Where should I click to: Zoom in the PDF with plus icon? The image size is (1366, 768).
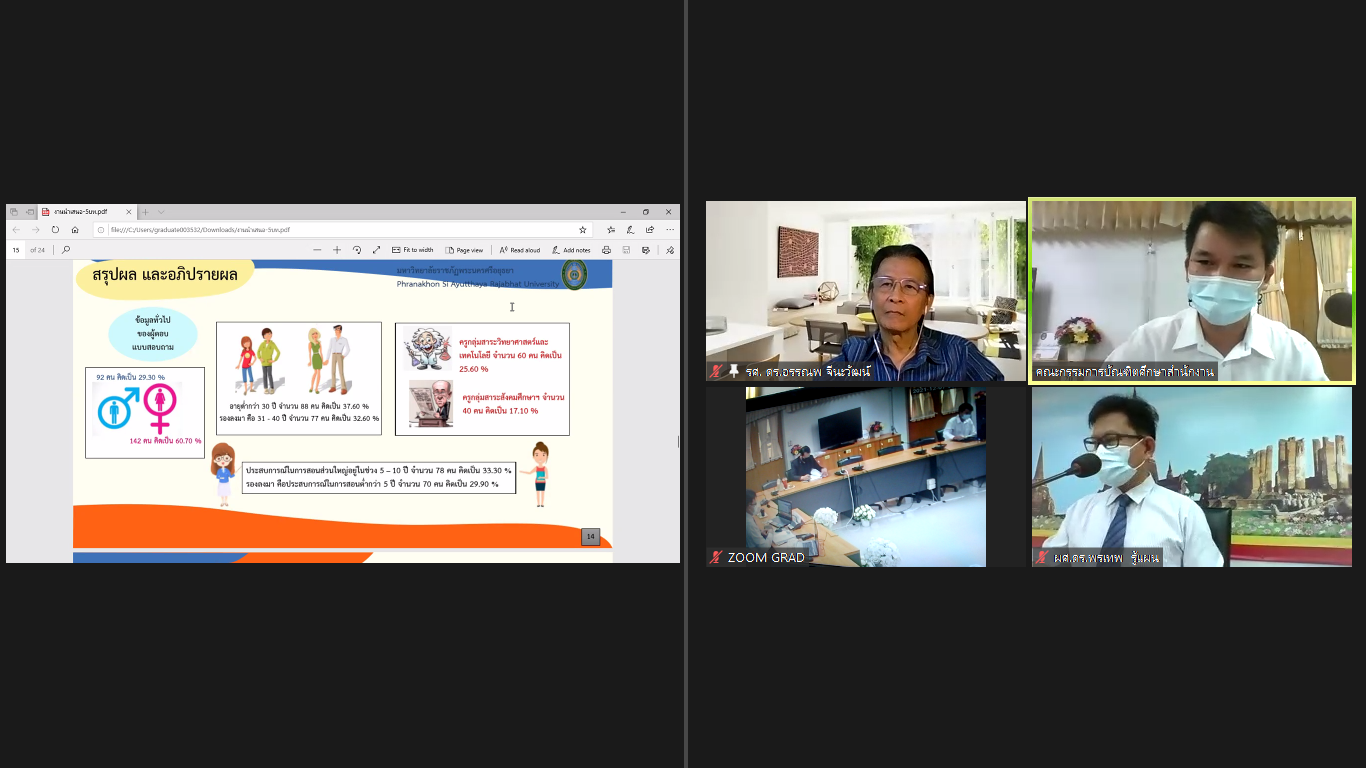click(x=337, y=250)
